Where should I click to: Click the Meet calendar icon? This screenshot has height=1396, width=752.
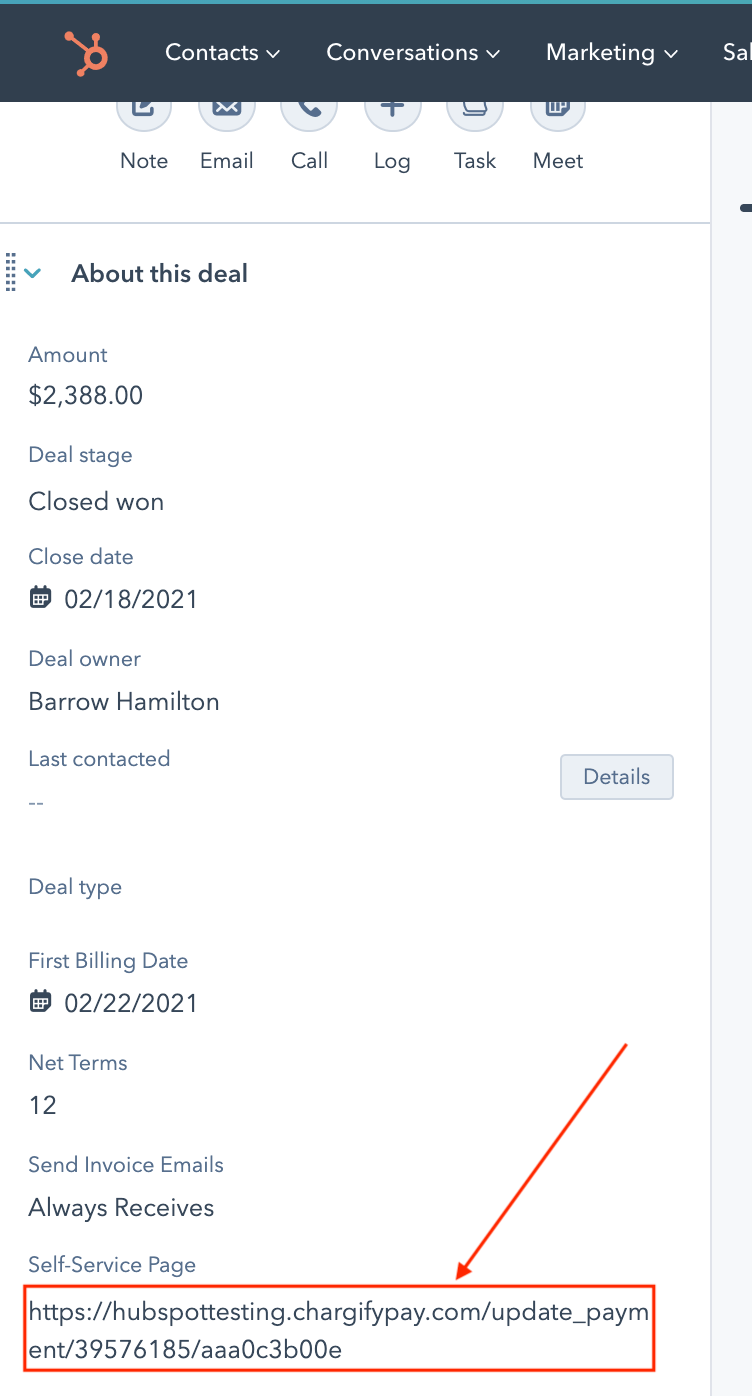(558, 107)
